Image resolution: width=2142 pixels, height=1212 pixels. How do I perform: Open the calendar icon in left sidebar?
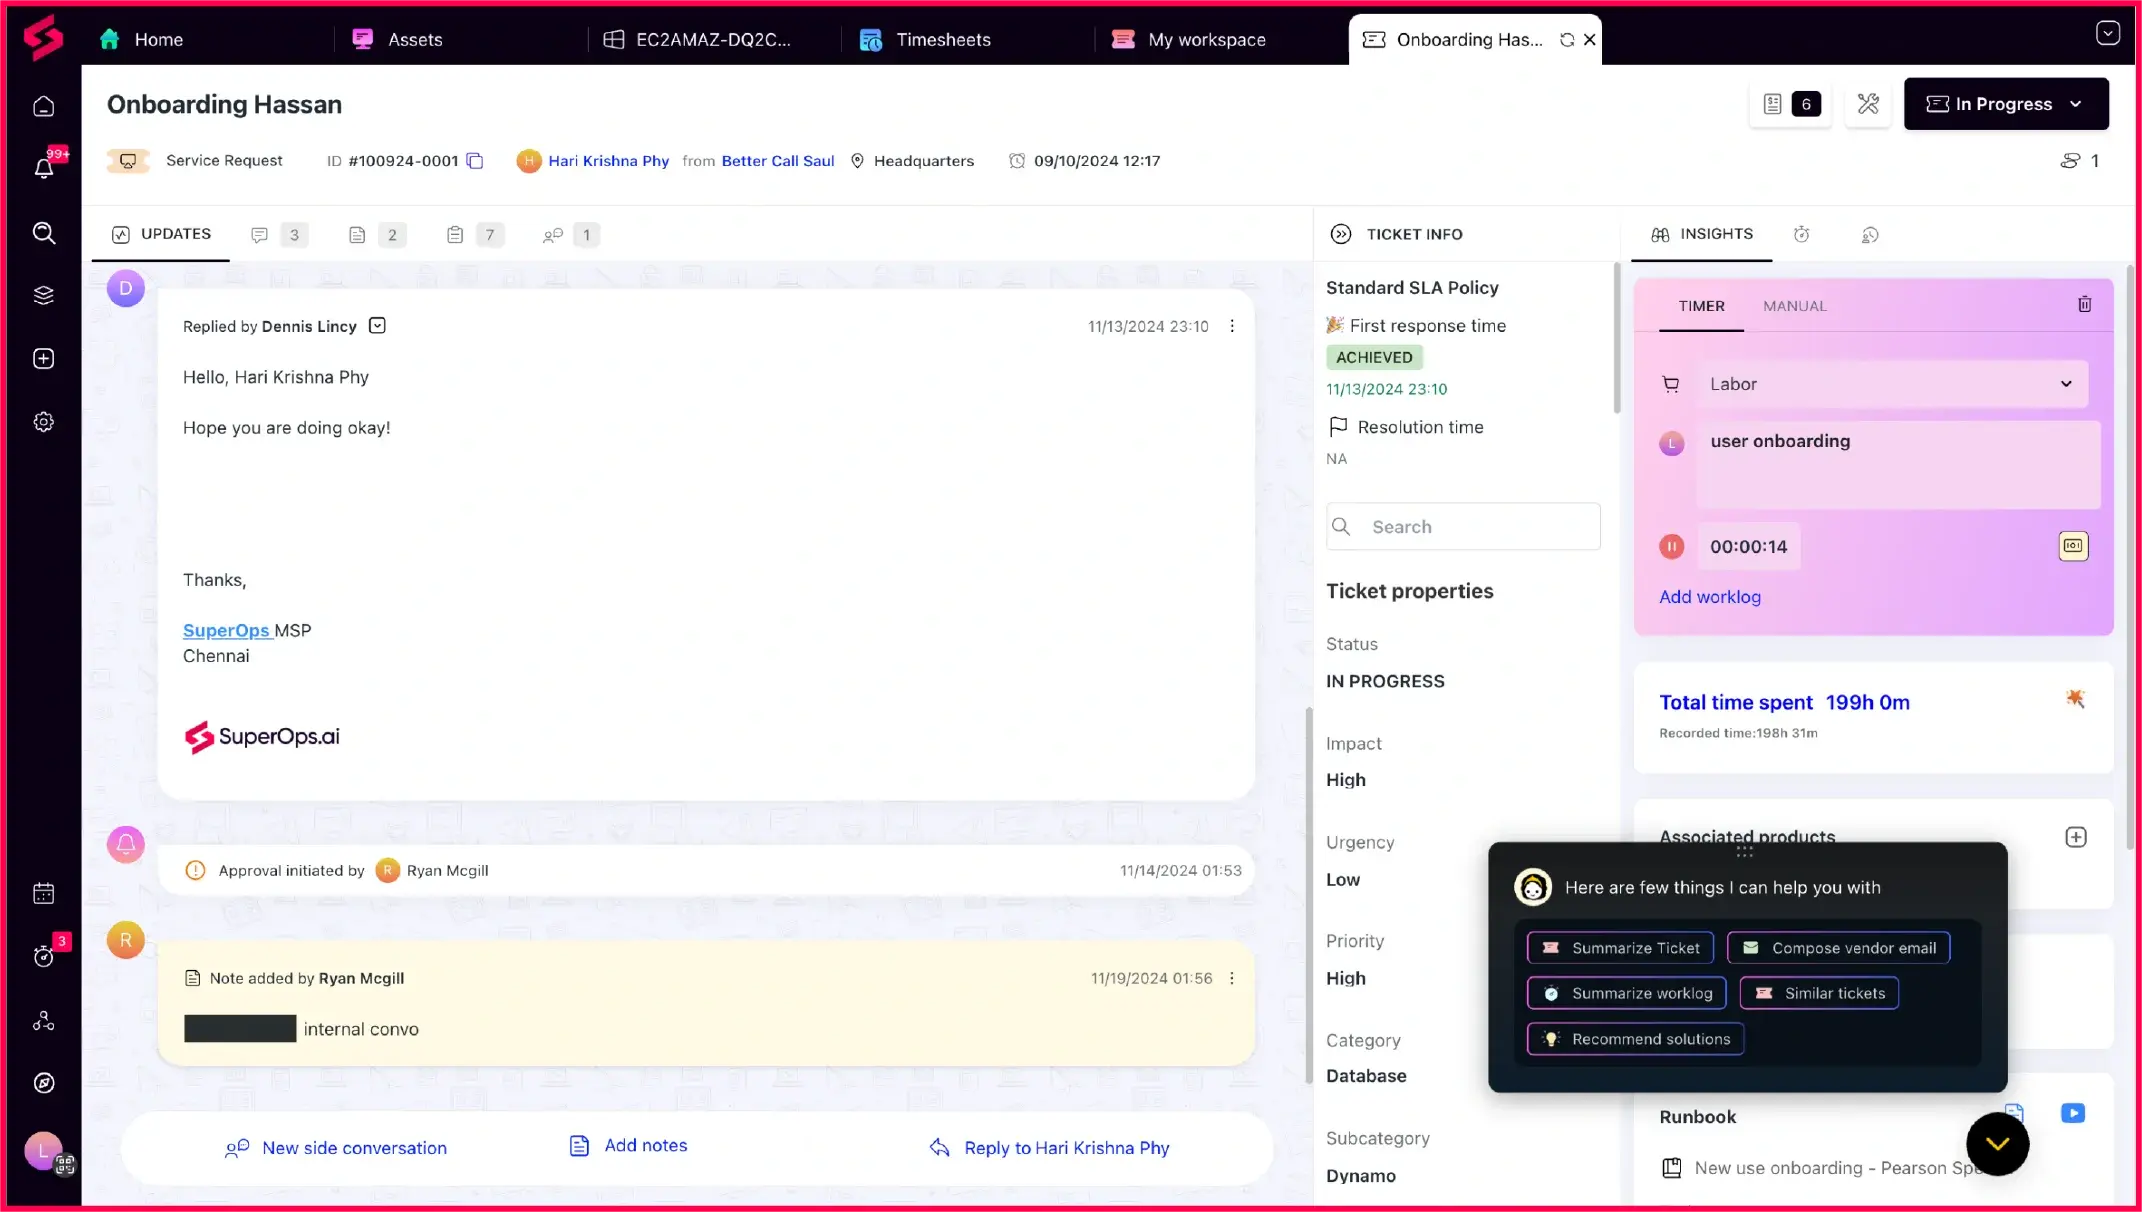tap(43, 893)
